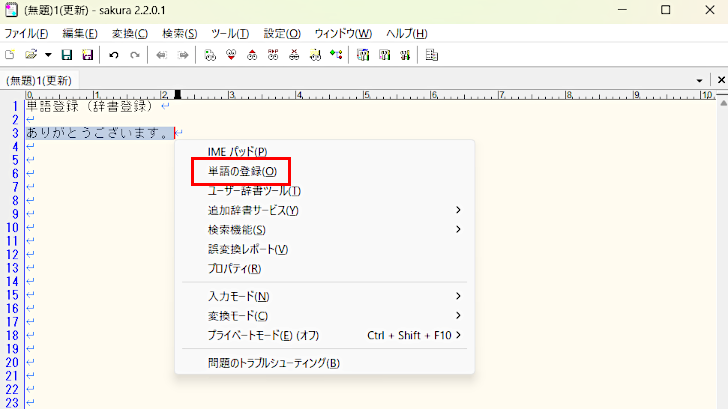This screenshot has height=409, width=728.
Task: Click the rightmost toolbar icon
Action: click(x=432, y=54)
